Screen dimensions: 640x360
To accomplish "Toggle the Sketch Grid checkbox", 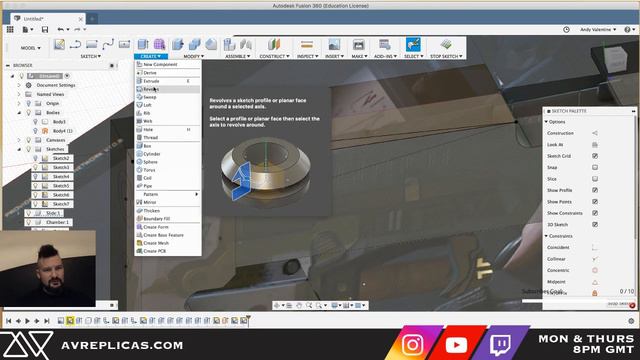I will pyautogui.click(x=595, y=156).
